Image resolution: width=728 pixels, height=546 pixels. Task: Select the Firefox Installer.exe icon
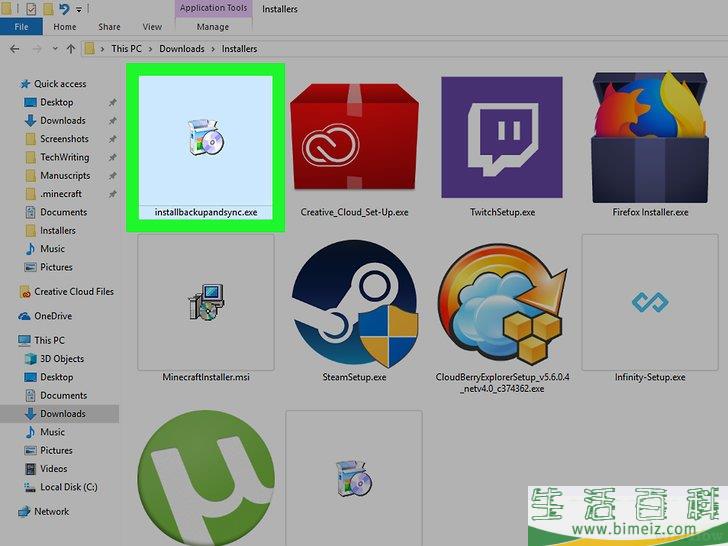pyautogui.click(x=650, y=137)
